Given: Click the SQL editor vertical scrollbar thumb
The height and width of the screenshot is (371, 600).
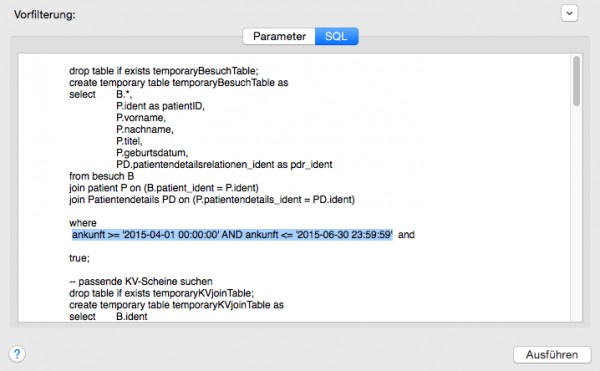Looking at the screenshot, I should pos(576,81).
